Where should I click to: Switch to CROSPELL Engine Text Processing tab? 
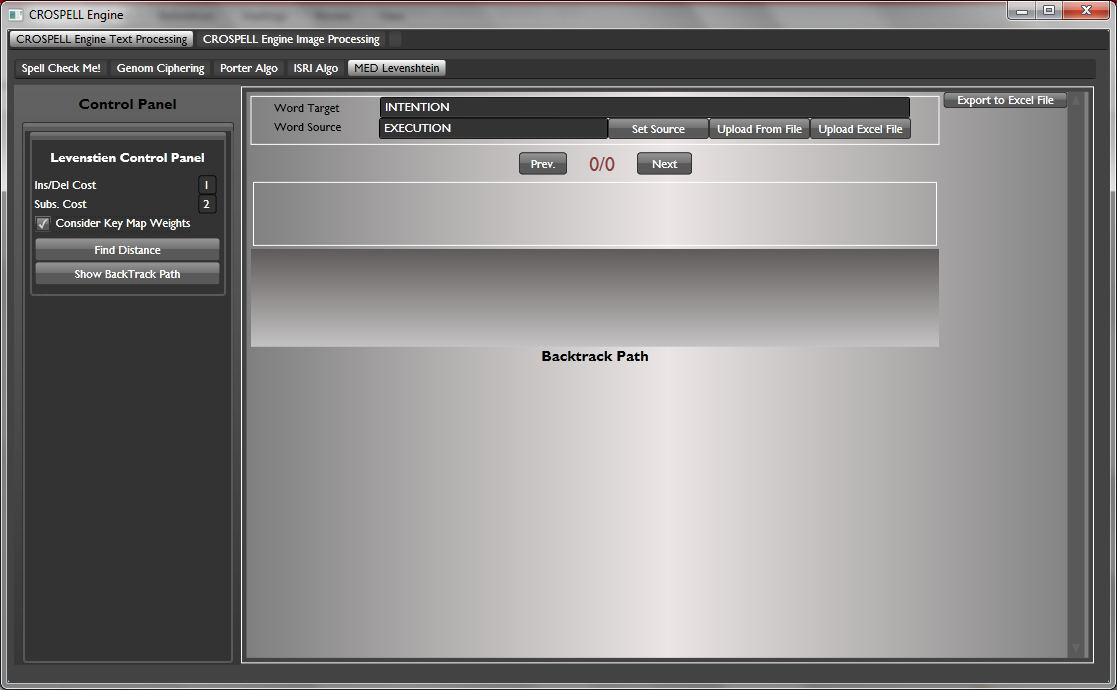[101, 39]
